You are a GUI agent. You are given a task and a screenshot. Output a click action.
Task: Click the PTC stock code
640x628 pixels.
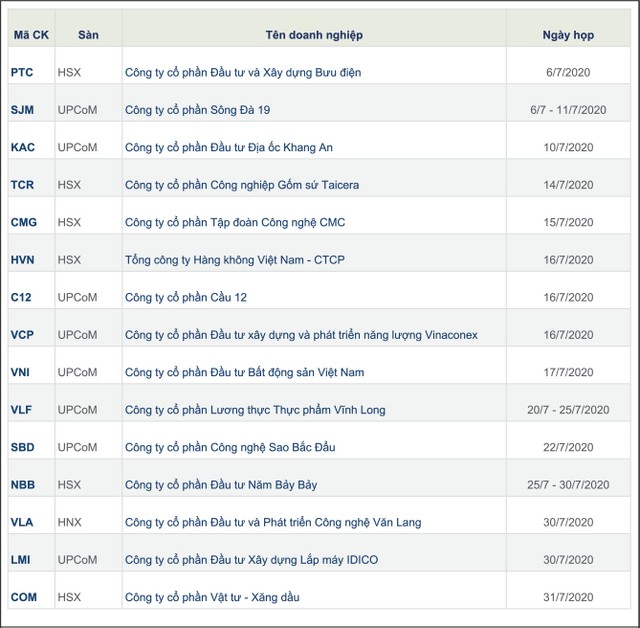(22, 73)
